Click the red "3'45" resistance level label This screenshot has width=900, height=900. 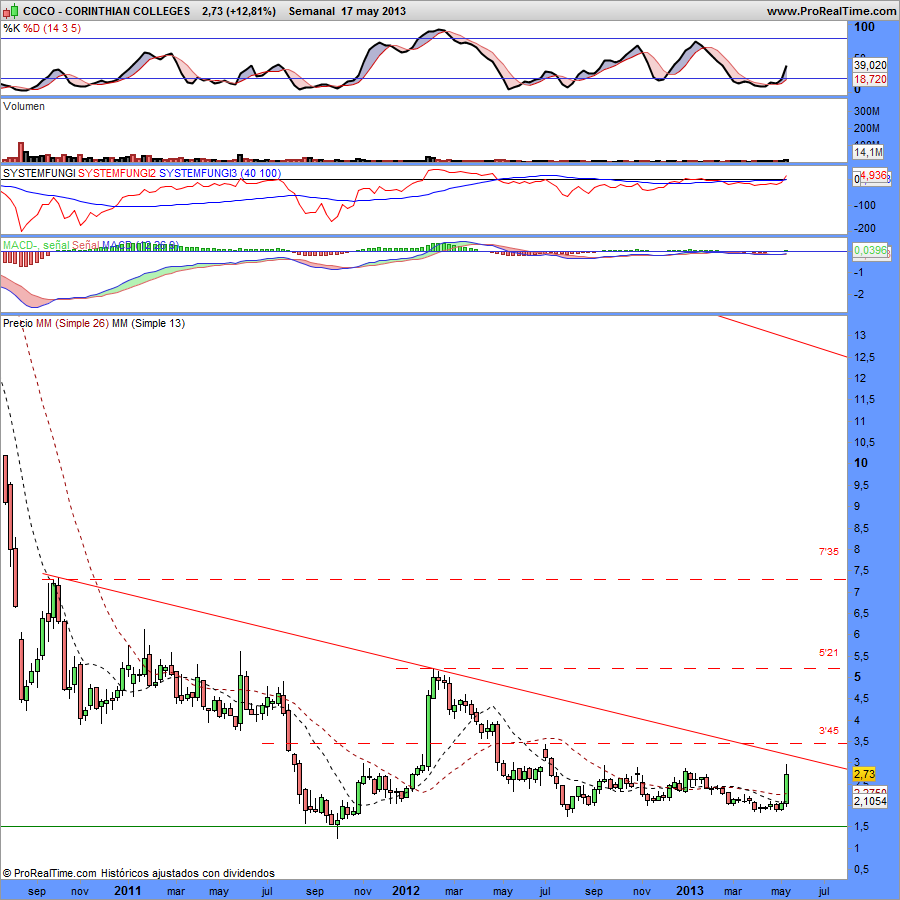828,731
